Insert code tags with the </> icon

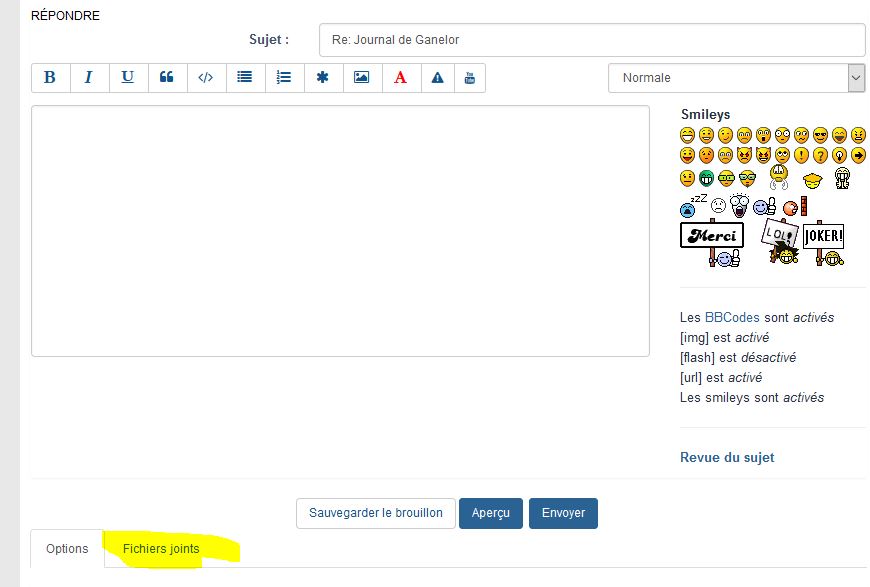pyautogui.click(x=206, y=78)
